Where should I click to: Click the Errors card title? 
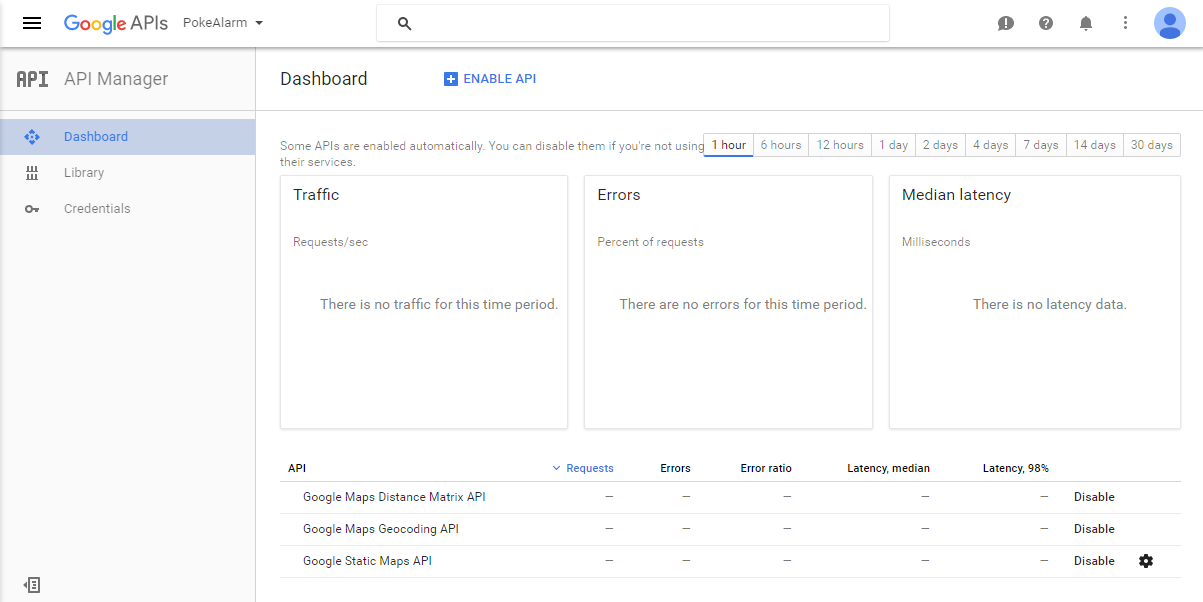(x=619, y=195)
